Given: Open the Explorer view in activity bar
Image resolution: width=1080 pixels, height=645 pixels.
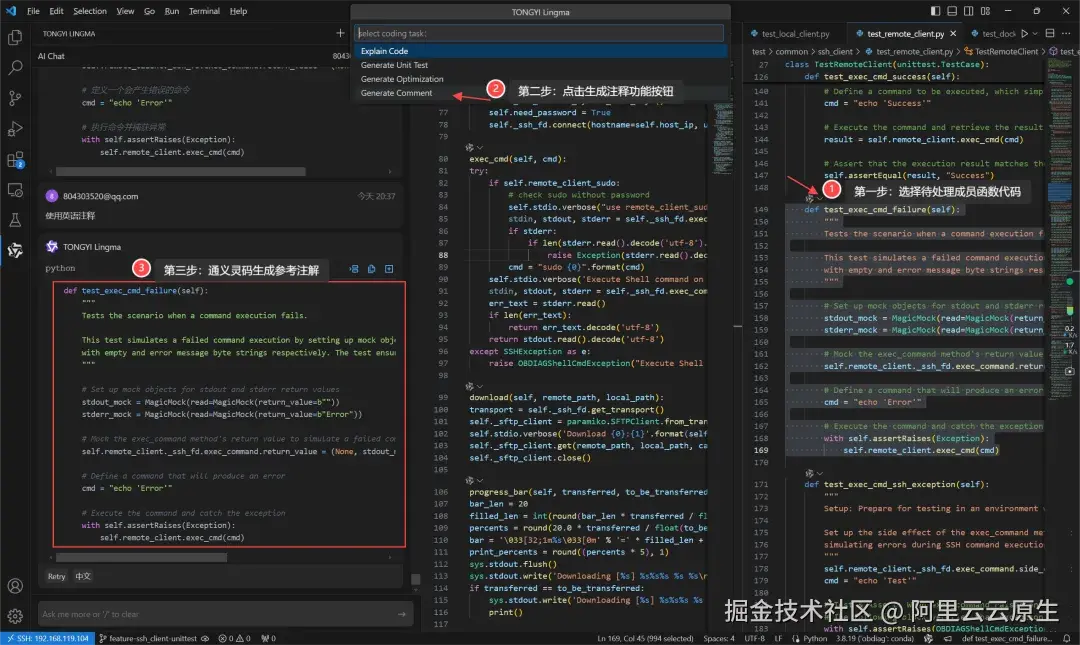Looking at the screenshot, I should 14,37.
